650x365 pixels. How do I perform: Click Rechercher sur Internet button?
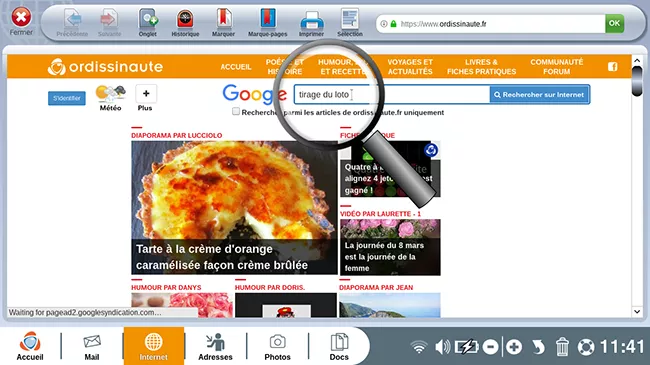(x=539, y=95)
